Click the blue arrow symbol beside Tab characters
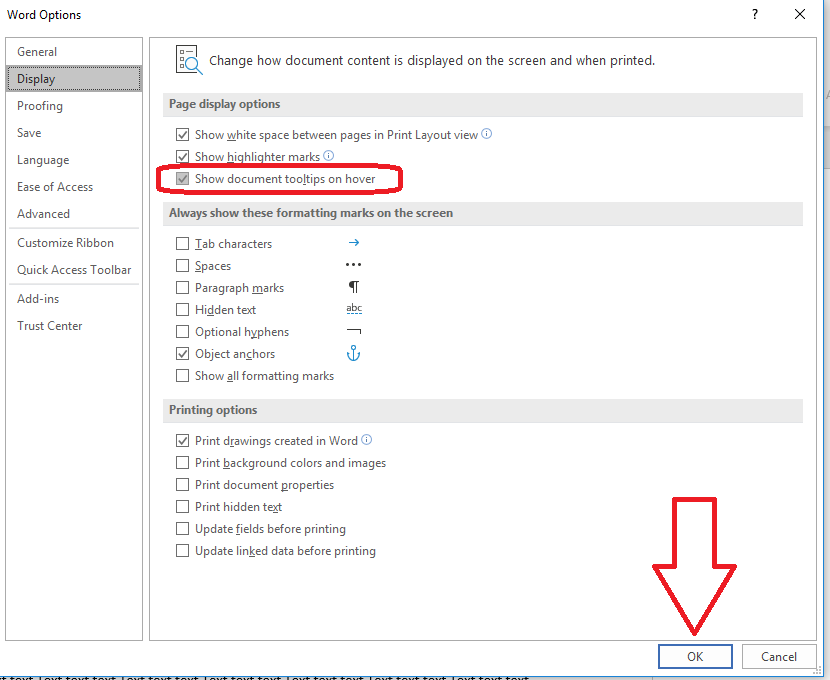830x680 pixels. click(353, 243)
